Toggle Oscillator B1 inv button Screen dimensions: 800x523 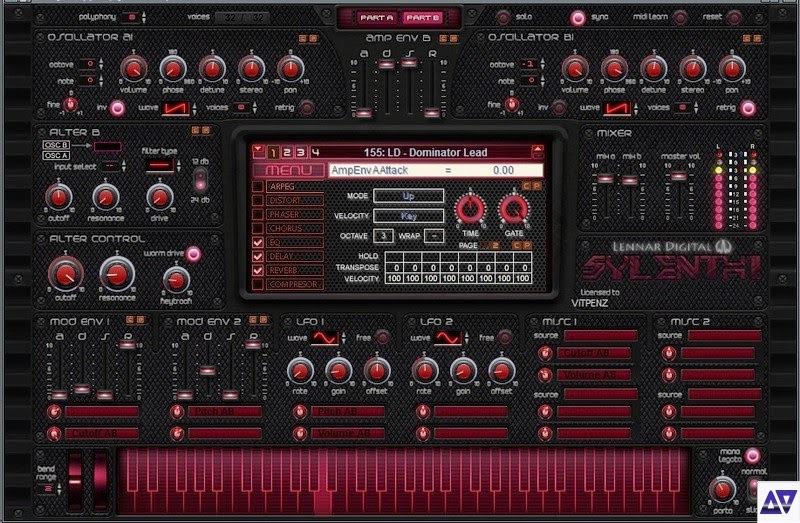[x=559, y=108]
